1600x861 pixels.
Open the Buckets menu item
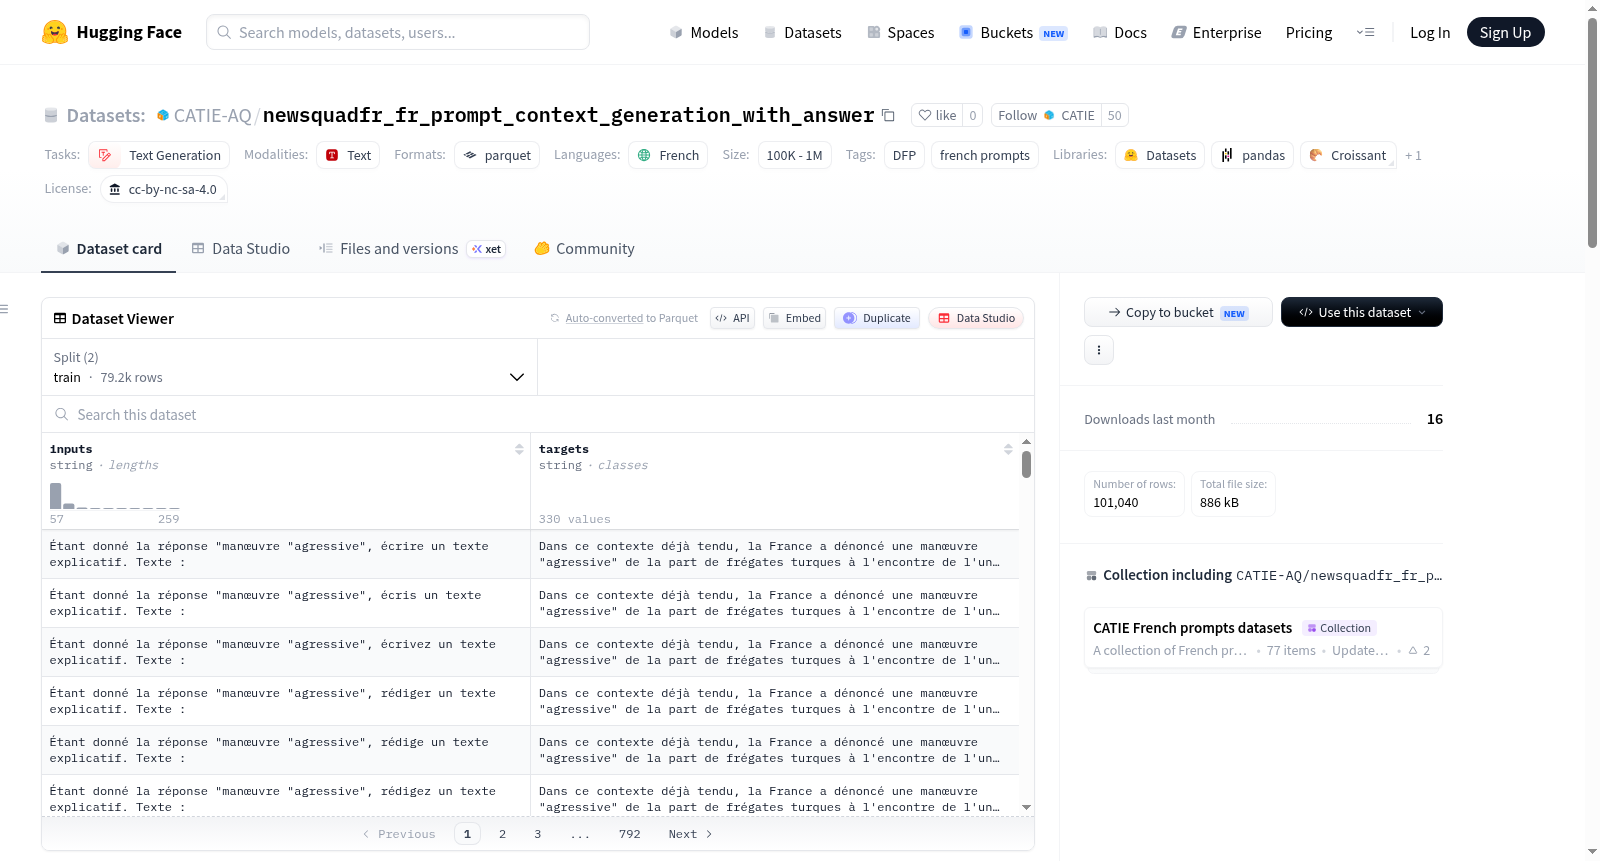1013,32
